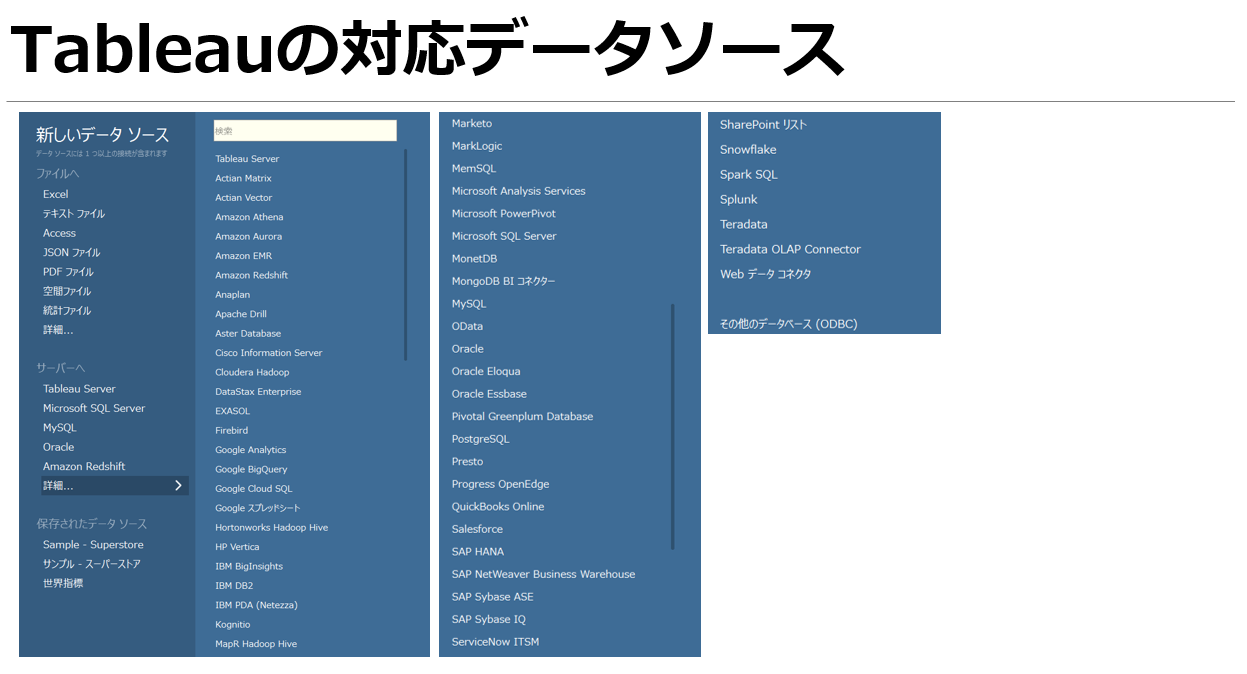This screenshot has height=674, width=1247.
Task: Select 空間ファイル under ファイルへ
Action: (x=67, y=292)
